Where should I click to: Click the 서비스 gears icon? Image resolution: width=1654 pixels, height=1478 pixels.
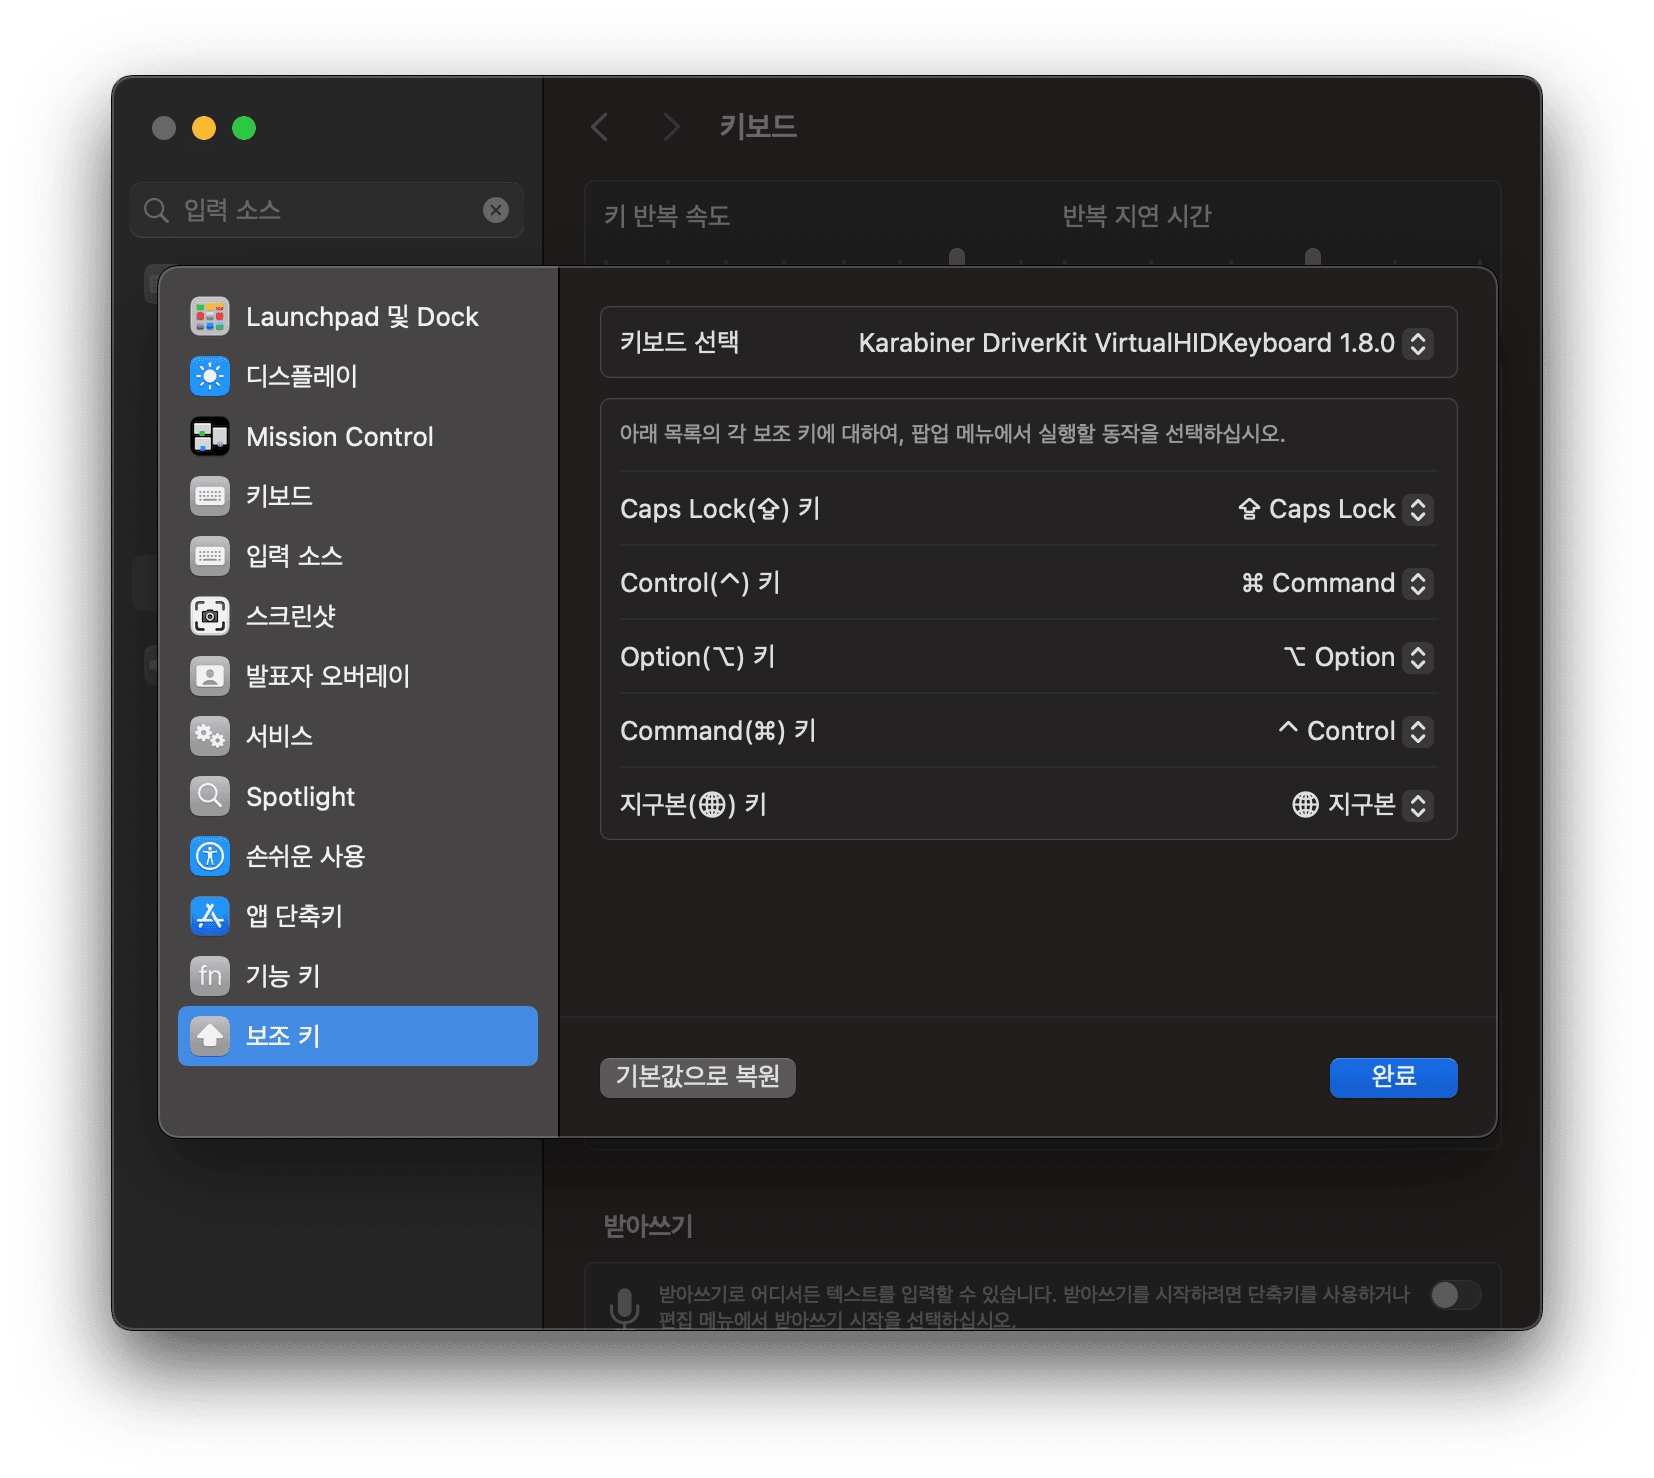click(x=210, y=736)
